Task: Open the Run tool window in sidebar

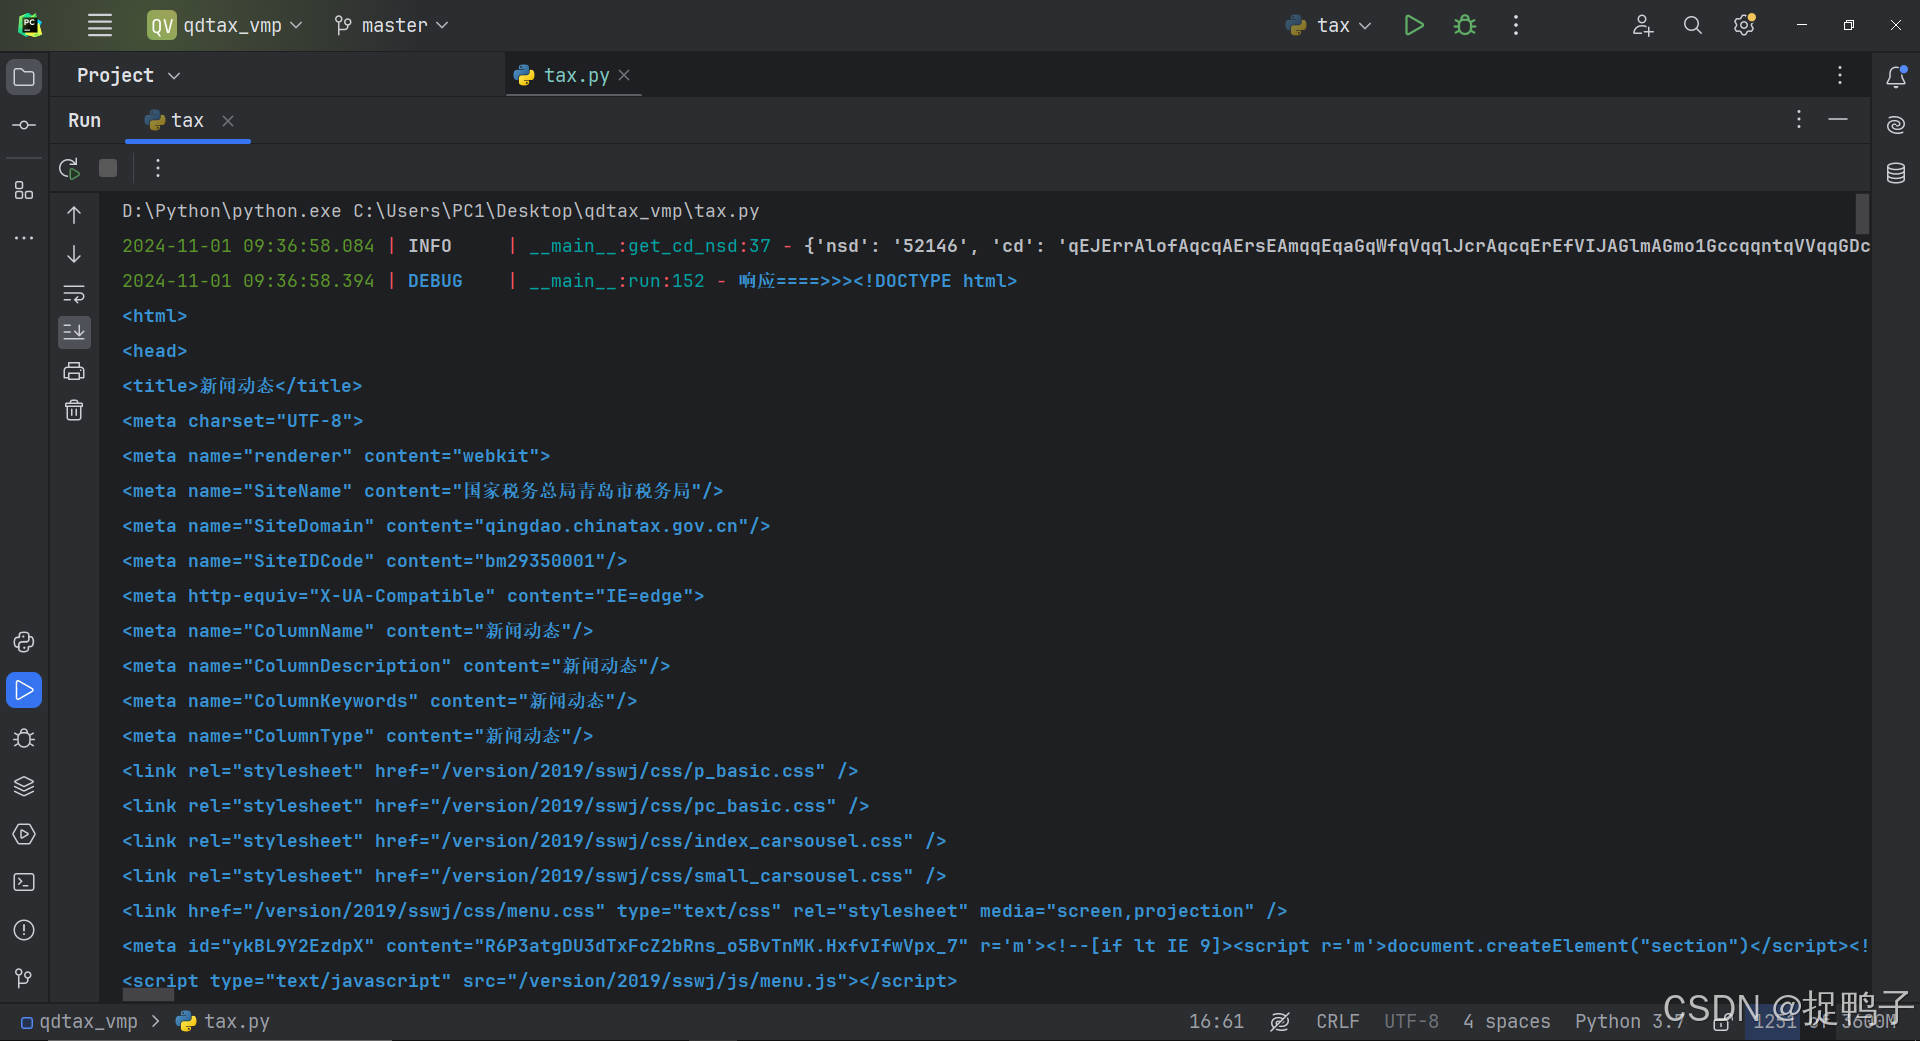Action: click(24, 690)
